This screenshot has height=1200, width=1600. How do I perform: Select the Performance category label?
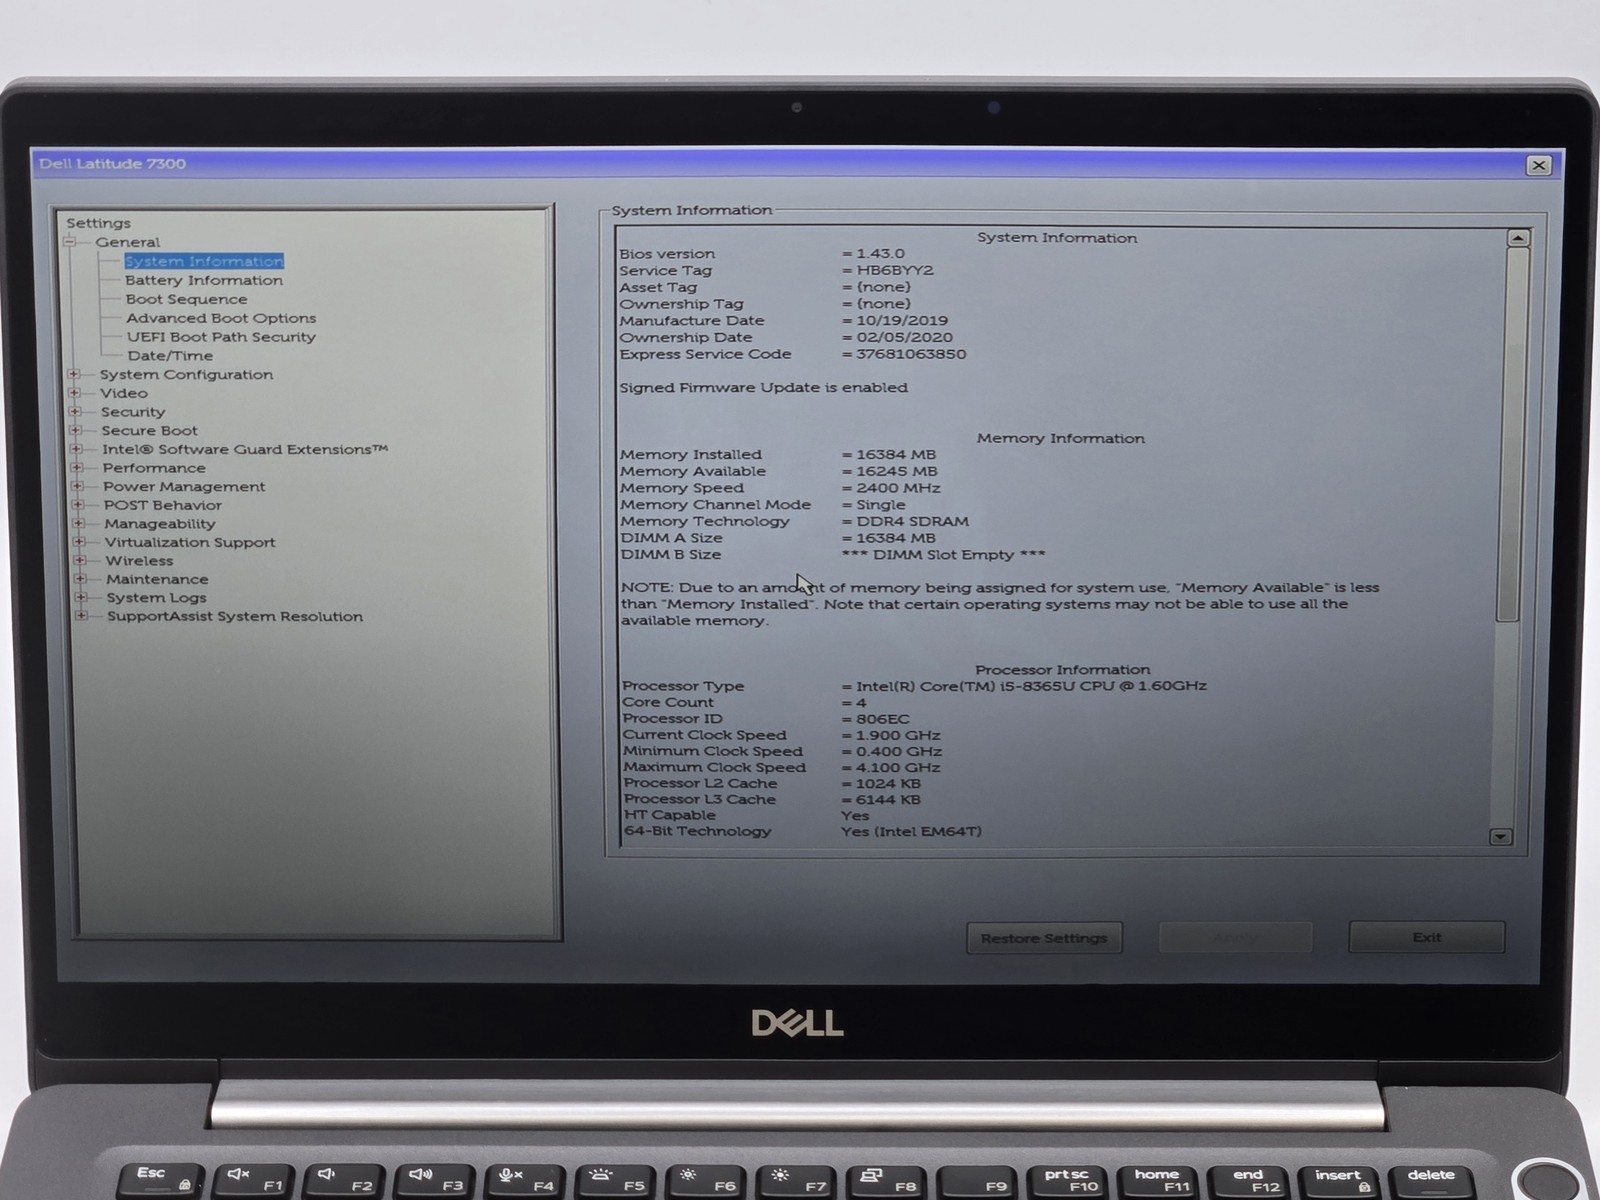154,468
